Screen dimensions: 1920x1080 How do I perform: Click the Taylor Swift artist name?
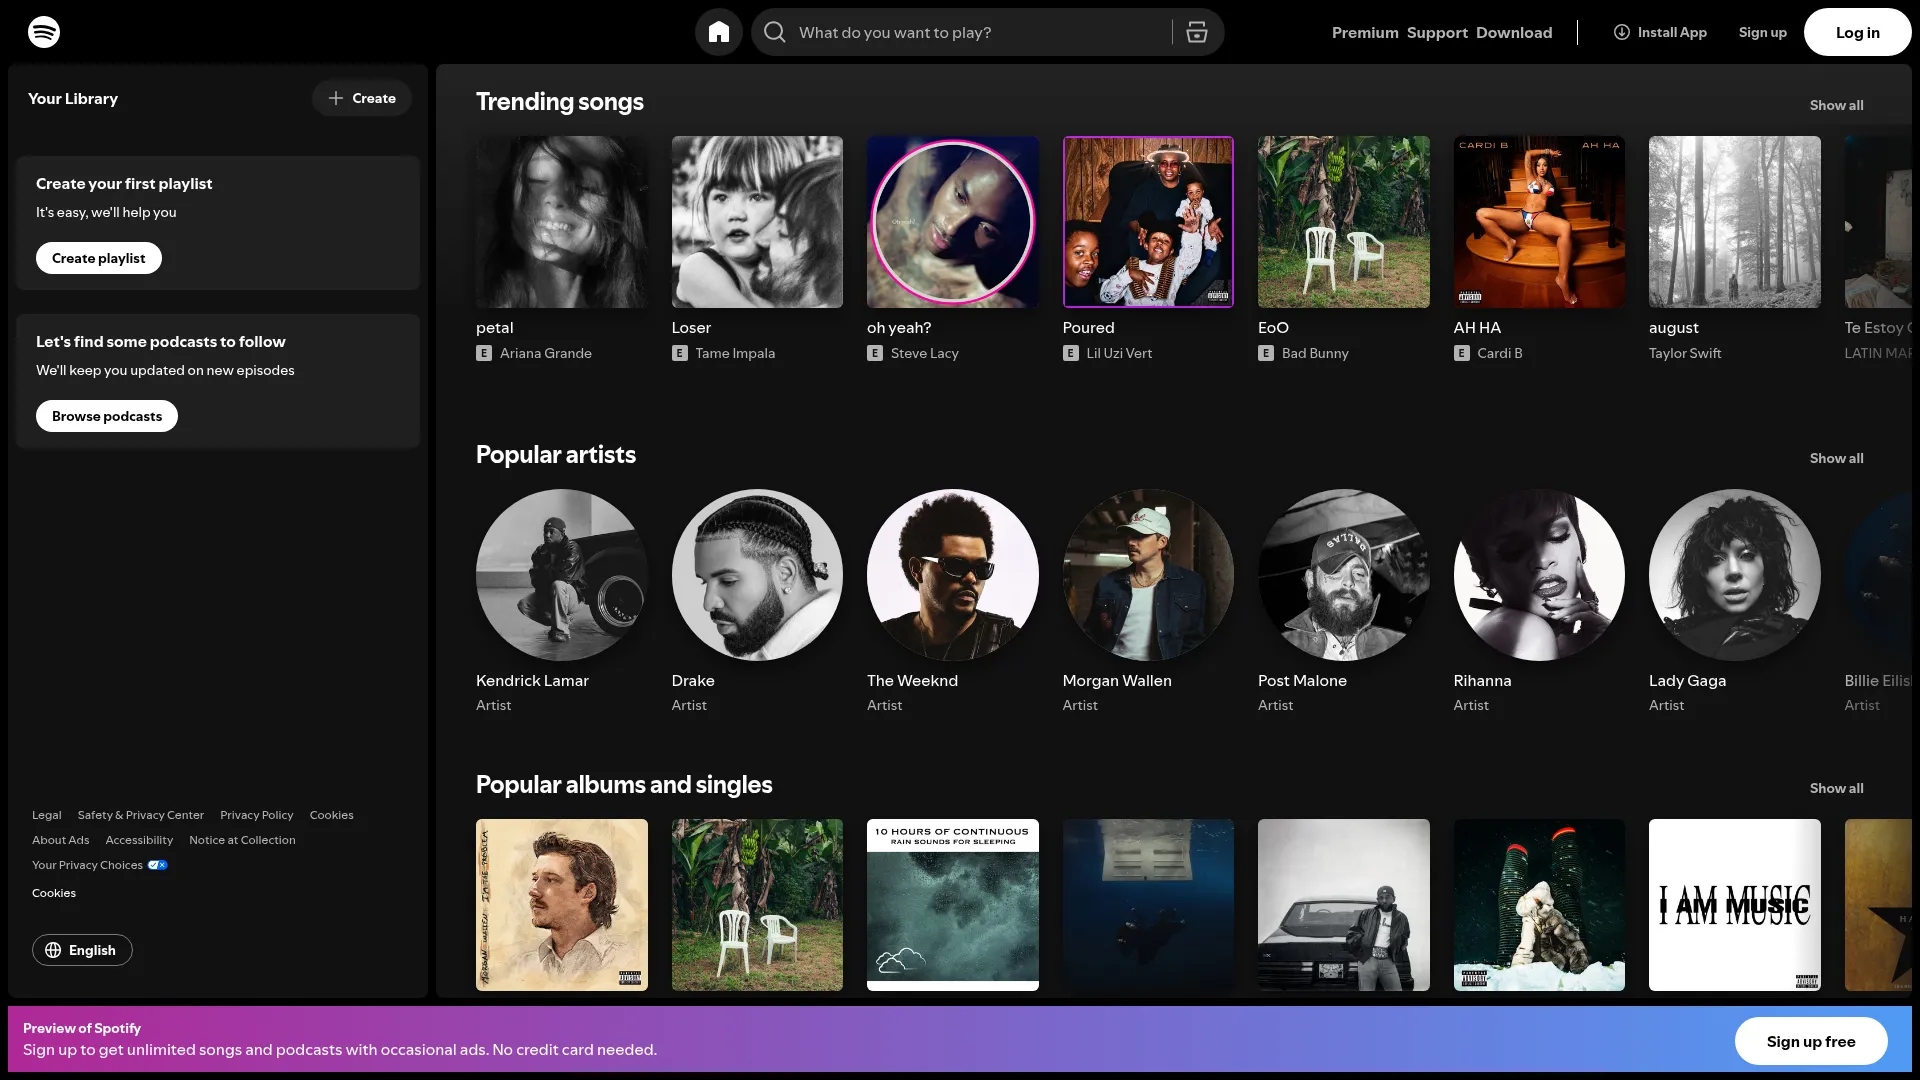point(1685,353)
